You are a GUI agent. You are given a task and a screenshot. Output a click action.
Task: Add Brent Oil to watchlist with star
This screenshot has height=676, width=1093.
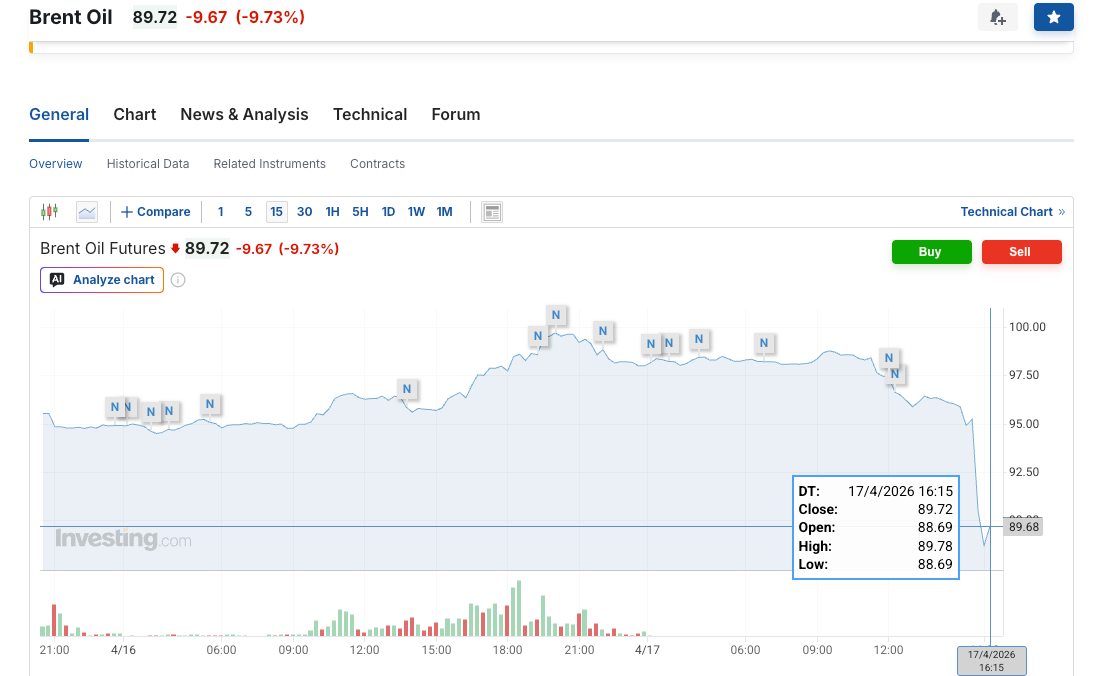coord(1053,17)
